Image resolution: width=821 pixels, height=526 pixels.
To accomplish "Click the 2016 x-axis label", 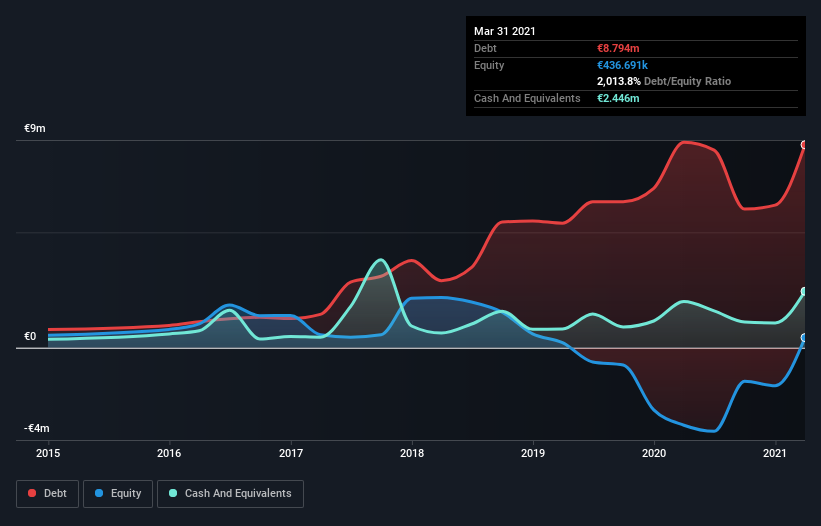I will (x=169, y=453).
